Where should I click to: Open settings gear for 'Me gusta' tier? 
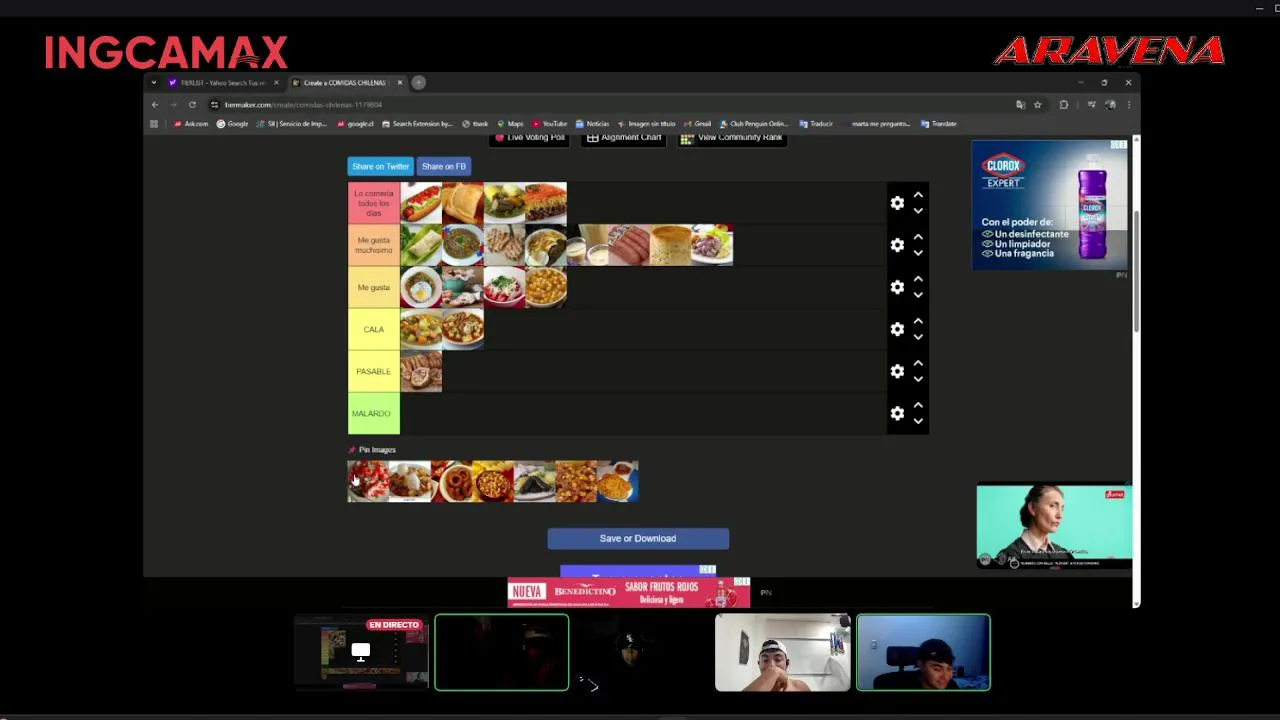[897, 287]
